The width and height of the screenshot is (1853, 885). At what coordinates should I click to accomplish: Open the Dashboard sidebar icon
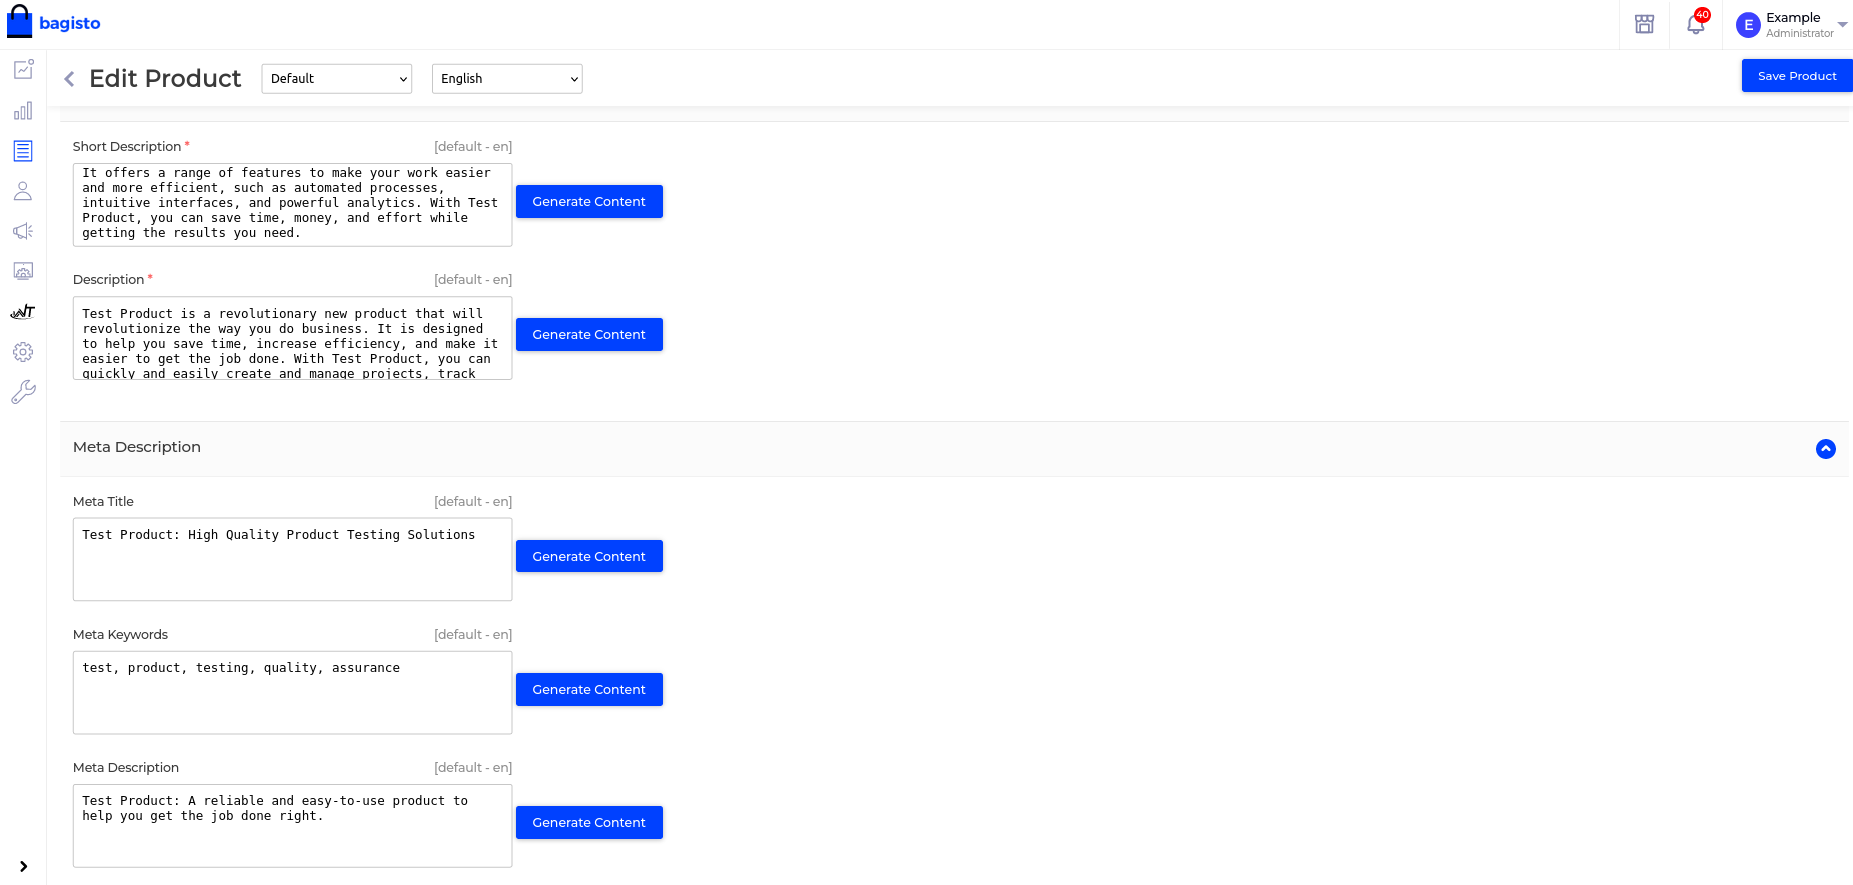(23, 70)
